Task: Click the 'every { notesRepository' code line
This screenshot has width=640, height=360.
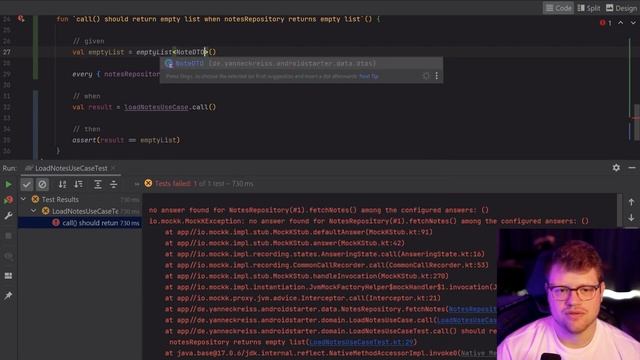Action: click(116, 74)
